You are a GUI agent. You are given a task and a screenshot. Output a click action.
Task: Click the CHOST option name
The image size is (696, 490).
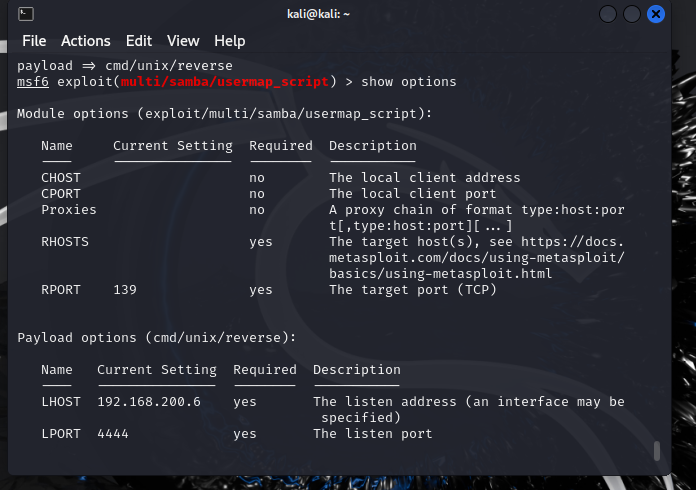61,178
